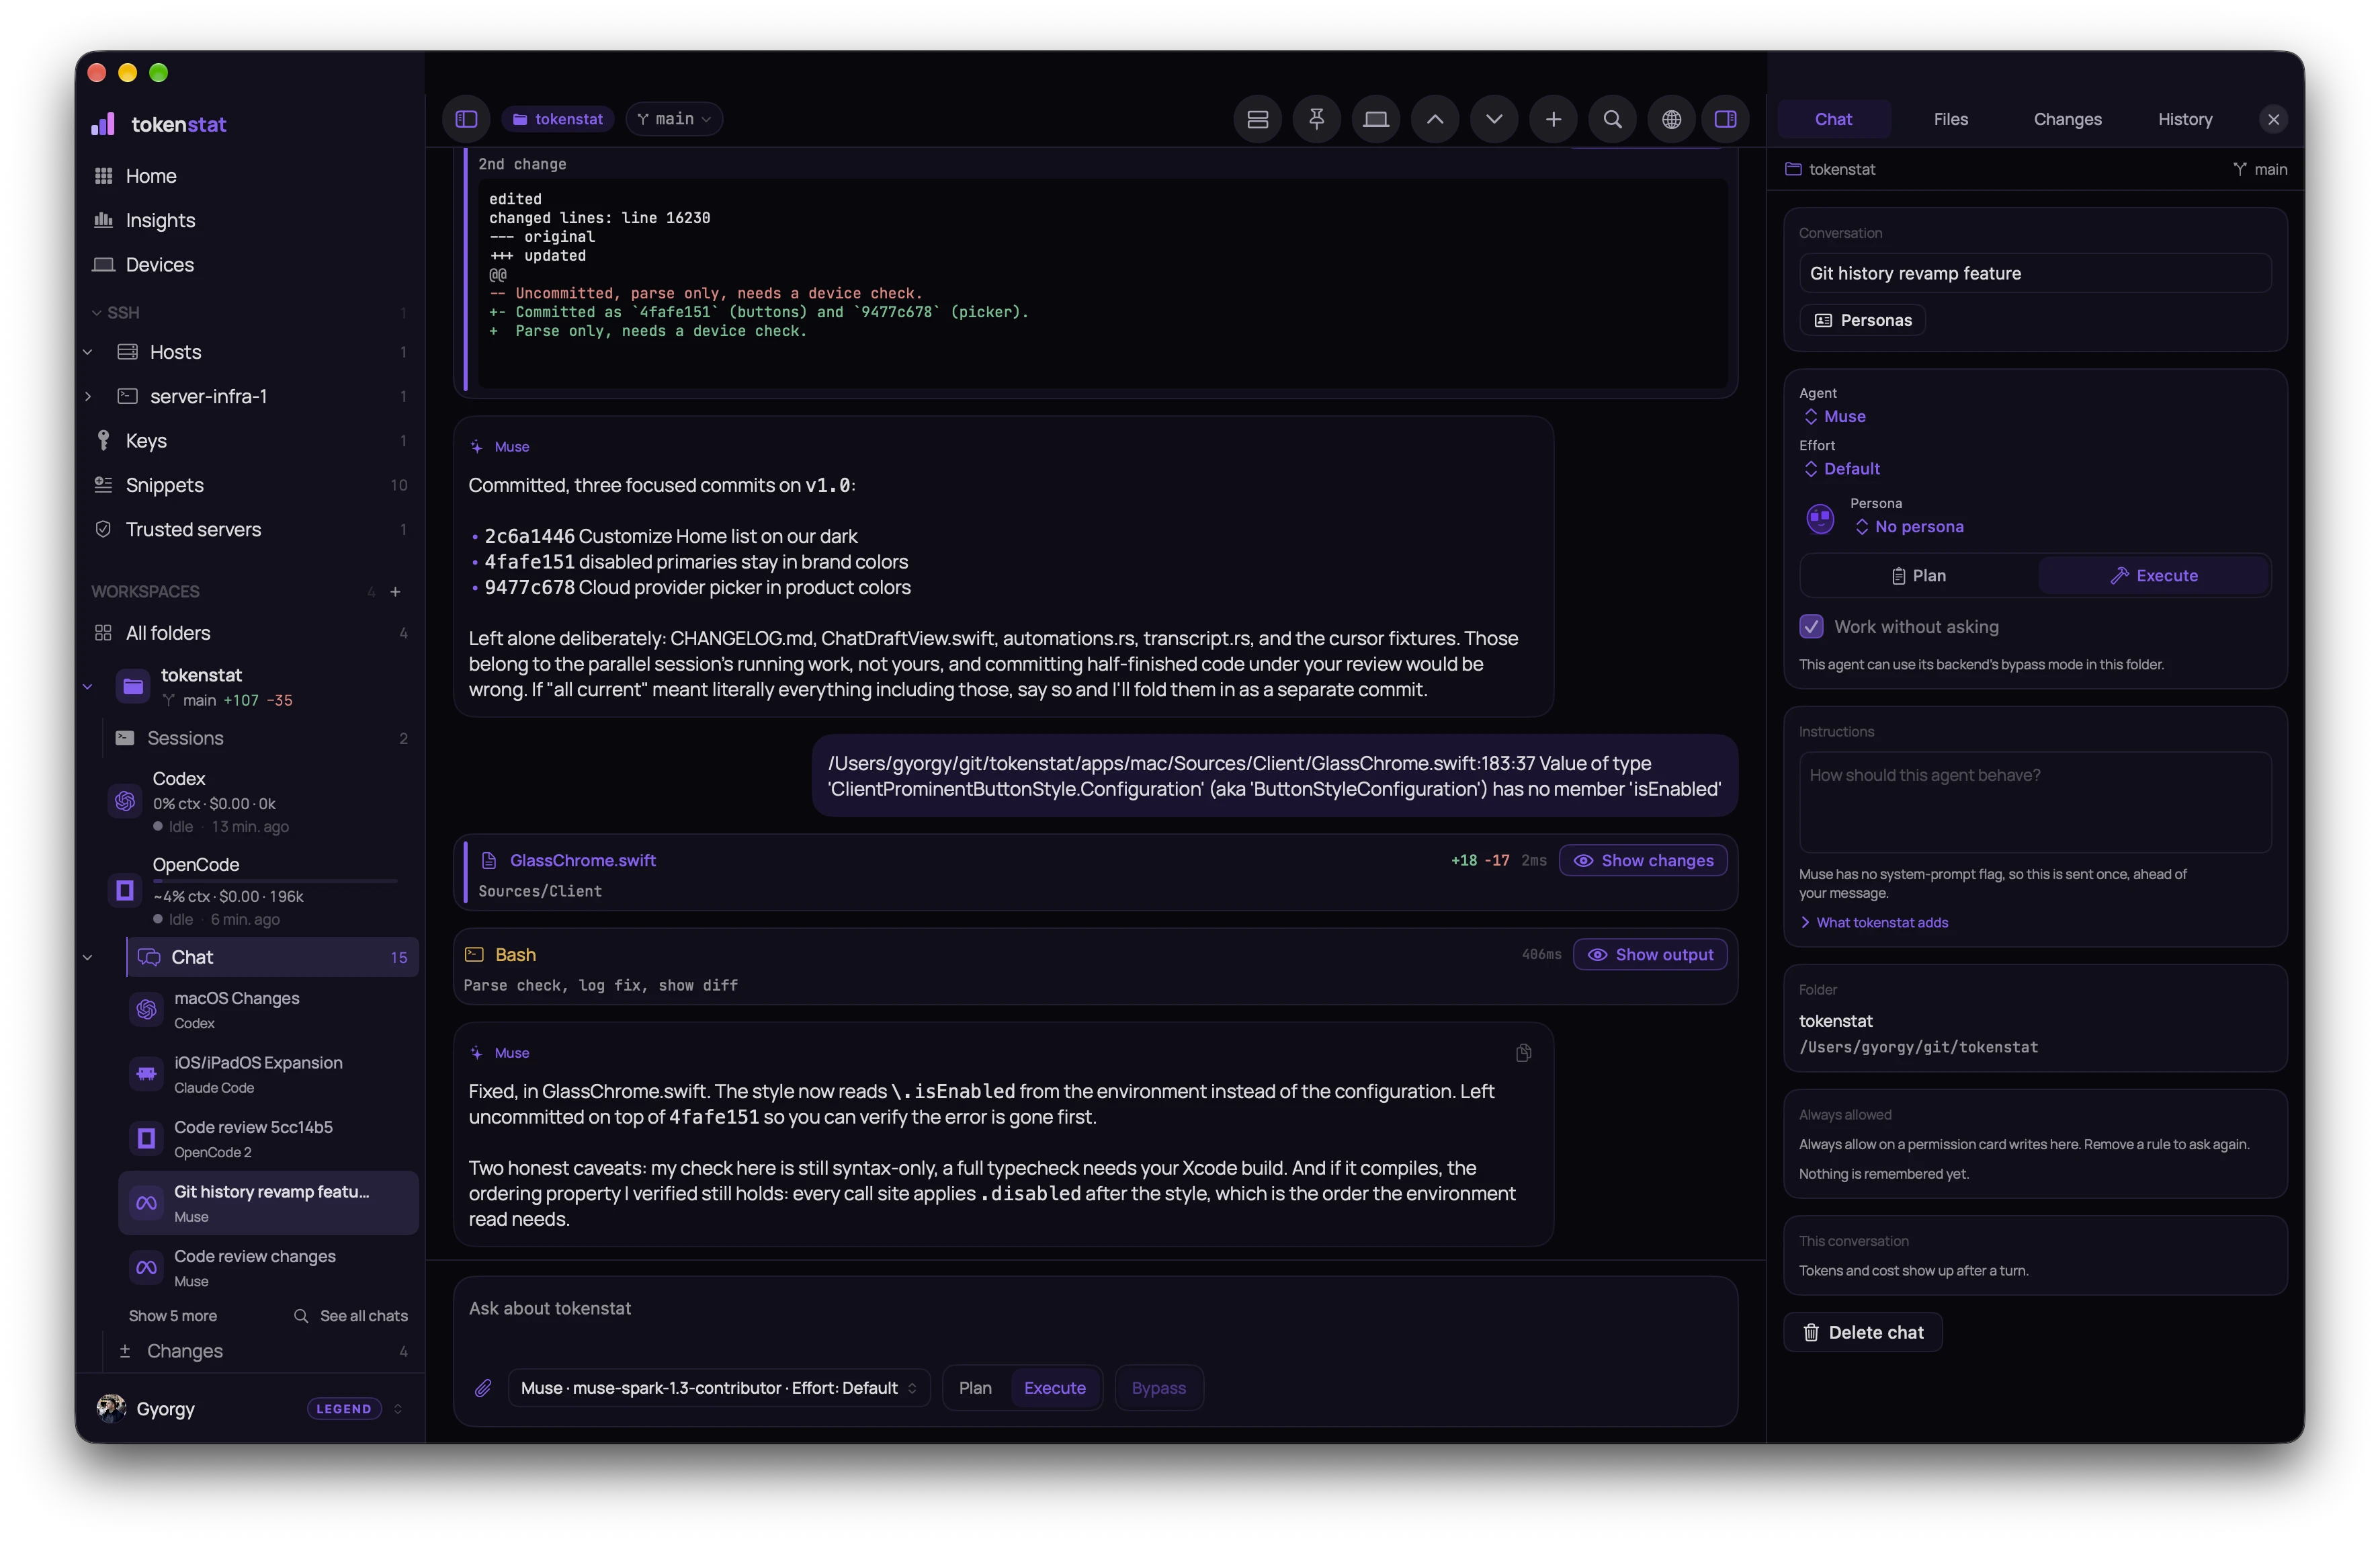Switch to the Changes tab
Screen dimensions: 2380x1543
pos(2067,119)
